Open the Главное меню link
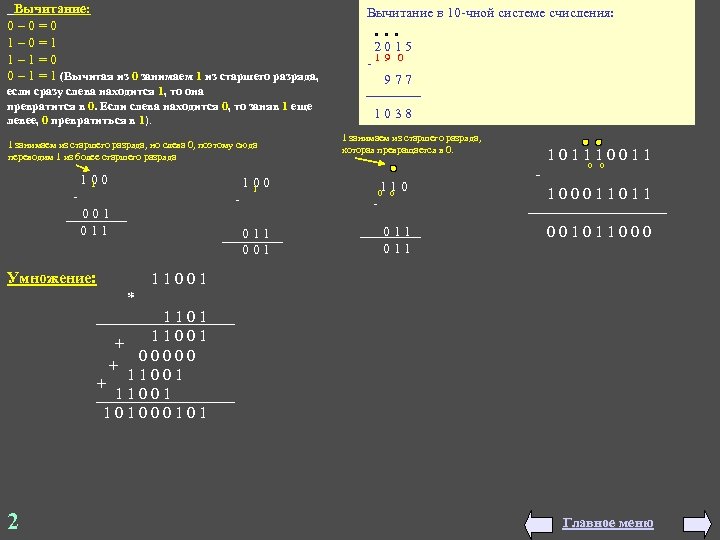This screenshot has height=540, width=720. click(x=608, y=523)
